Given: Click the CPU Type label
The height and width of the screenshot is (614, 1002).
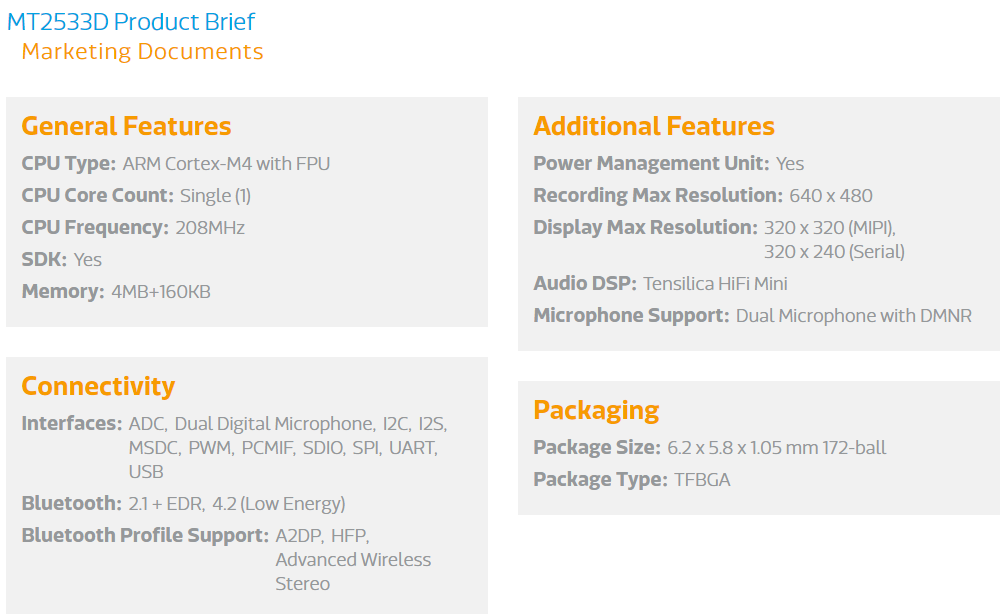Looking at the screenshot, I should coord(69,164).
